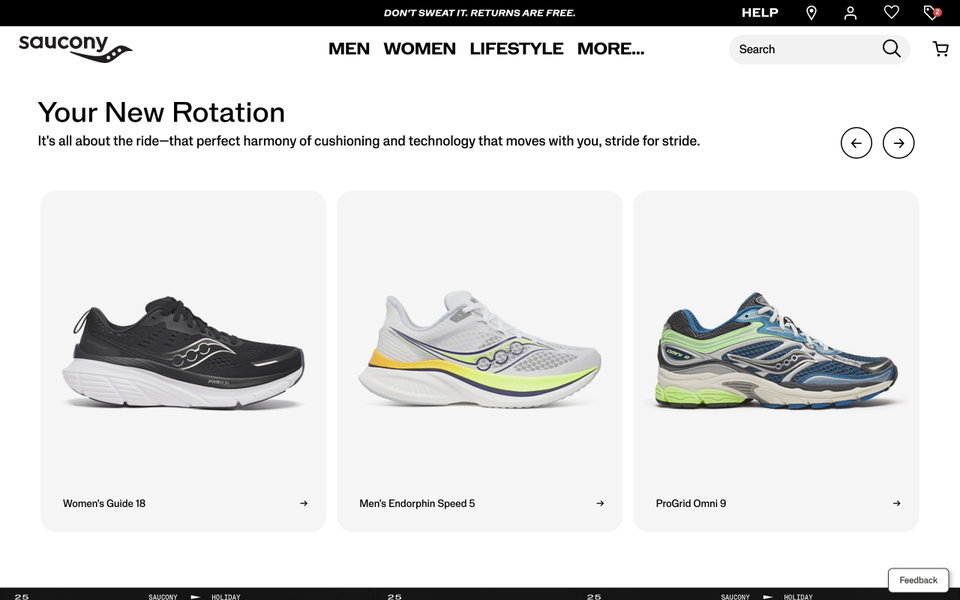Open ProGrid Omni 9 product link
This screenshot has height=600, width=960.
click(x=691, y=503)
